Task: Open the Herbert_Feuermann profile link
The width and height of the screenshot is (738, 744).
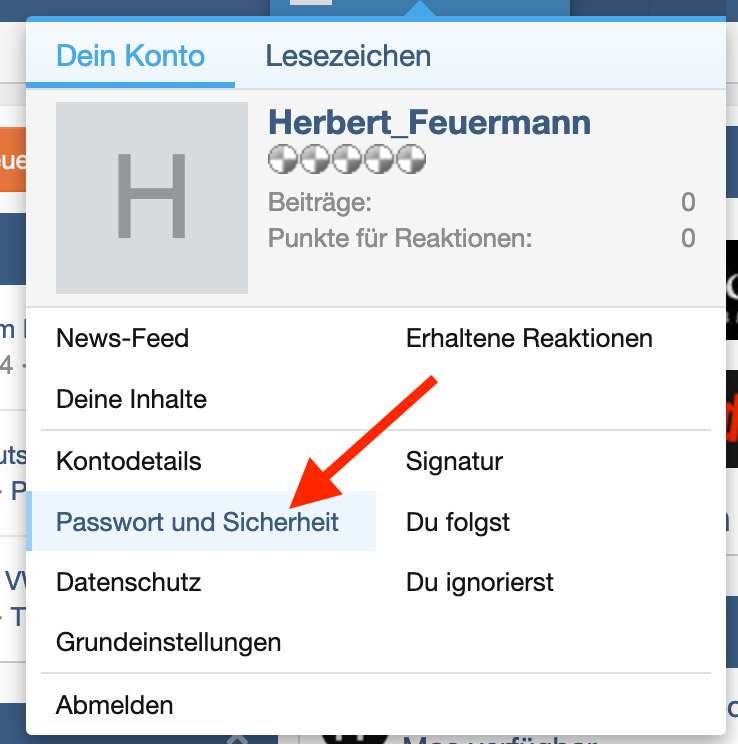Action: tap(429, 122)
